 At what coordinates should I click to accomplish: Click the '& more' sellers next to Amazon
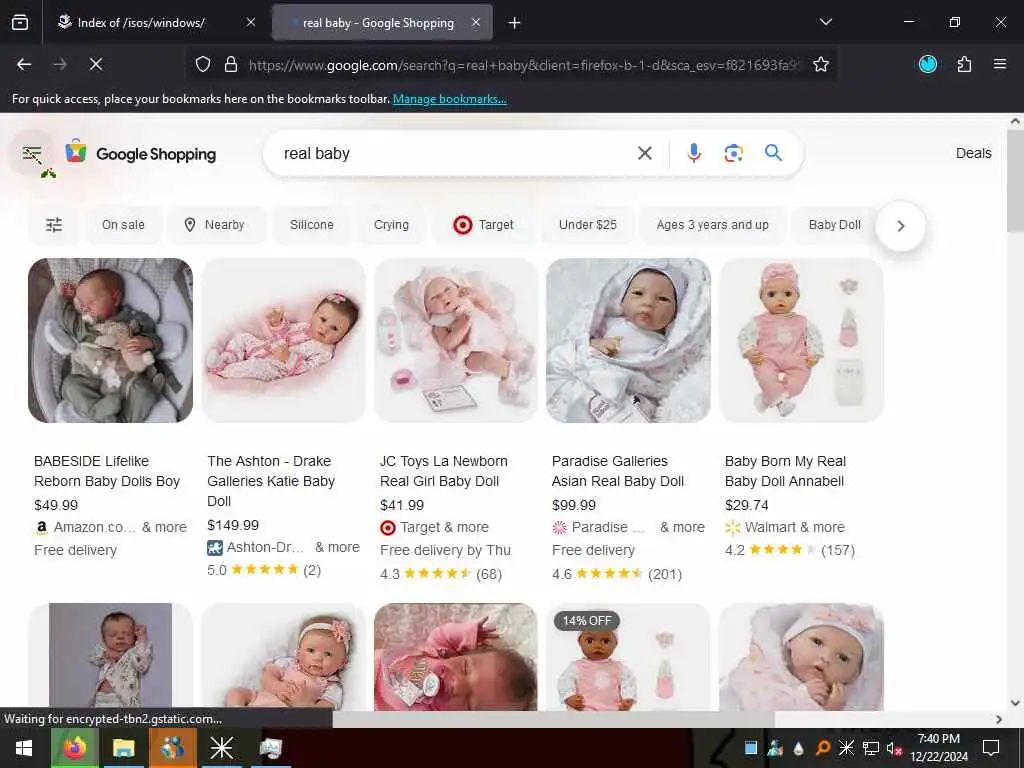164,527
